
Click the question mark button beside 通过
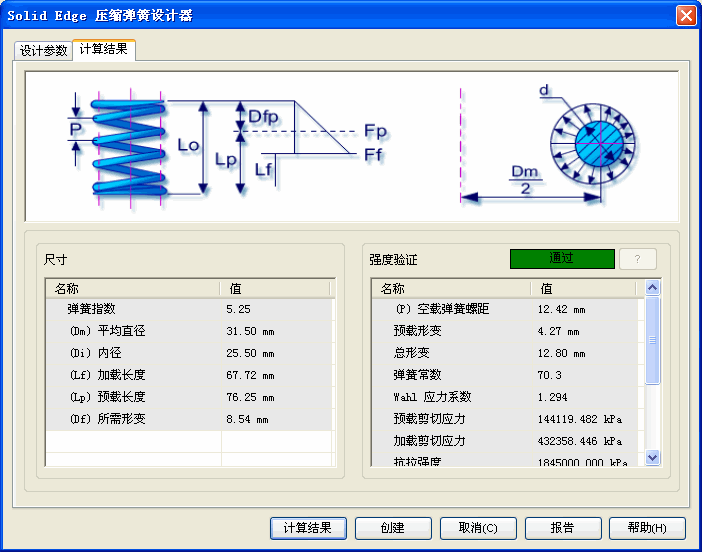[637, 258]
